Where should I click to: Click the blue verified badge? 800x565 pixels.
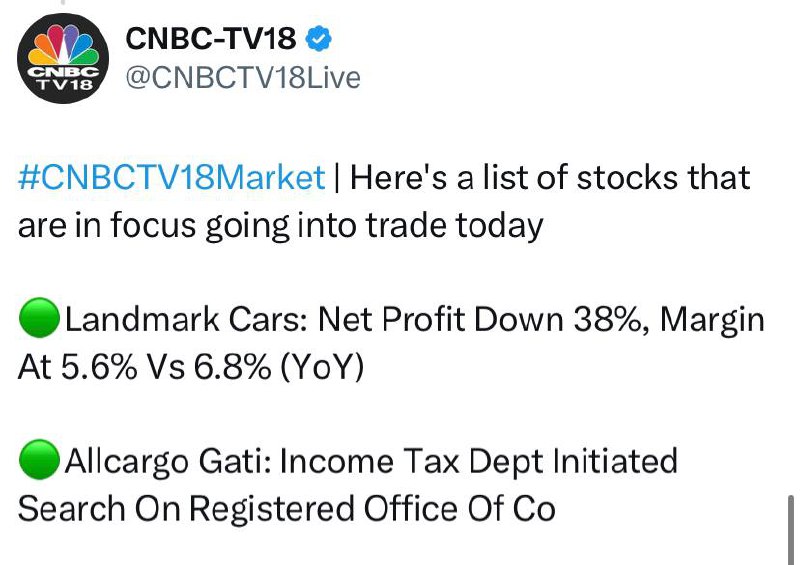point(318,38)
